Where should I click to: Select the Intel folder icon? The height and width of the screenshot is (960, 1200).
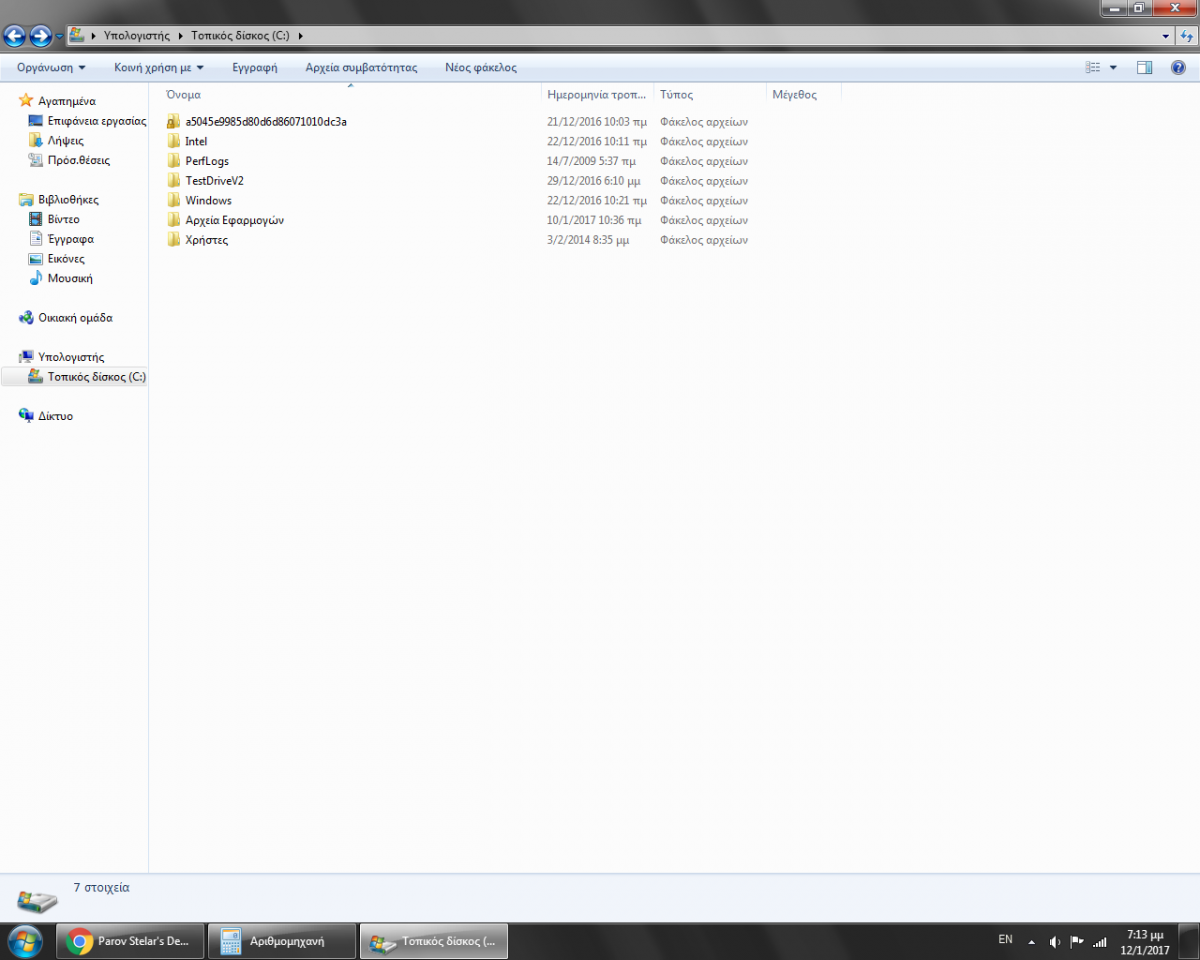(x=174, y=141)
